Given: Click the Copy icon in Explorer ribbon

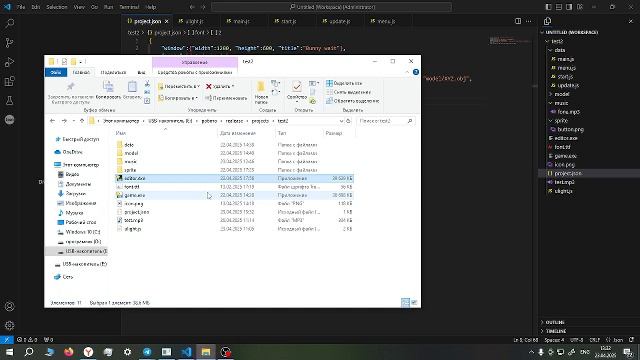Looking at the screenshot, I should click(108, 87).
